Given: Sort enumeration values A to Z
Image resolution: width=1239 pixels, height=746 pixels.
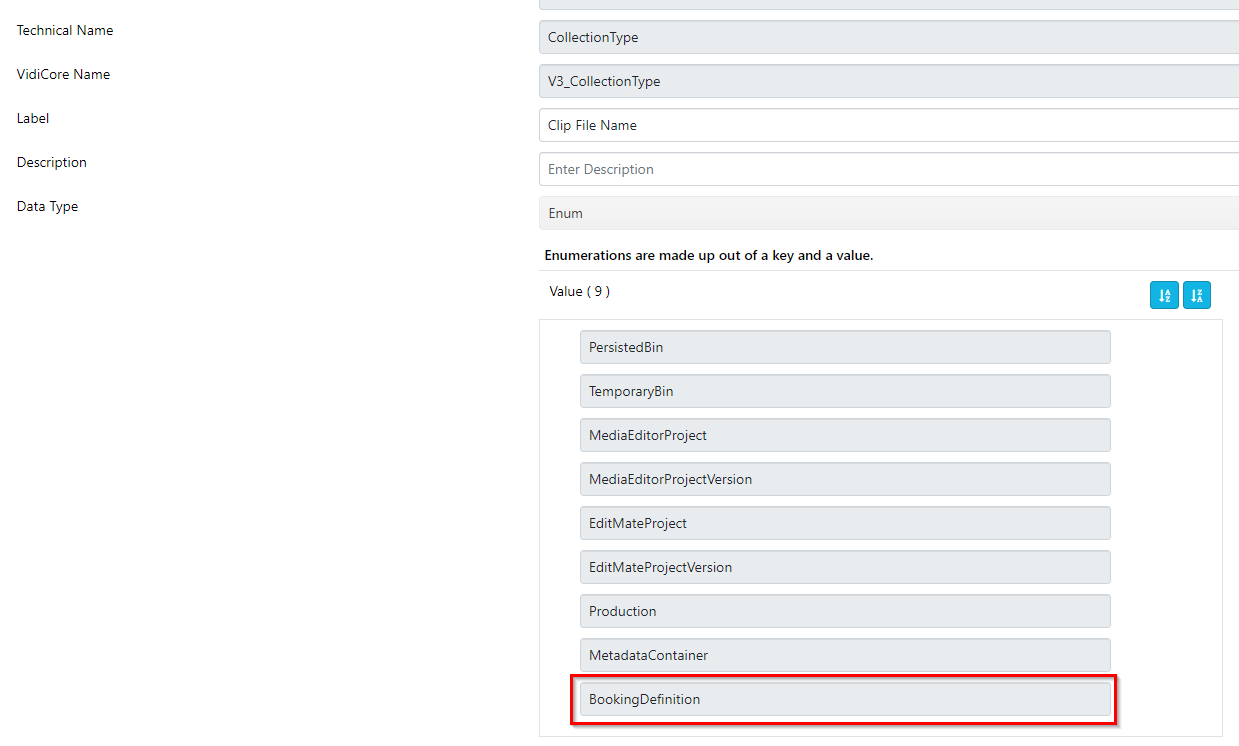Looking at the screenshot, I should [x=1164, y=295].
